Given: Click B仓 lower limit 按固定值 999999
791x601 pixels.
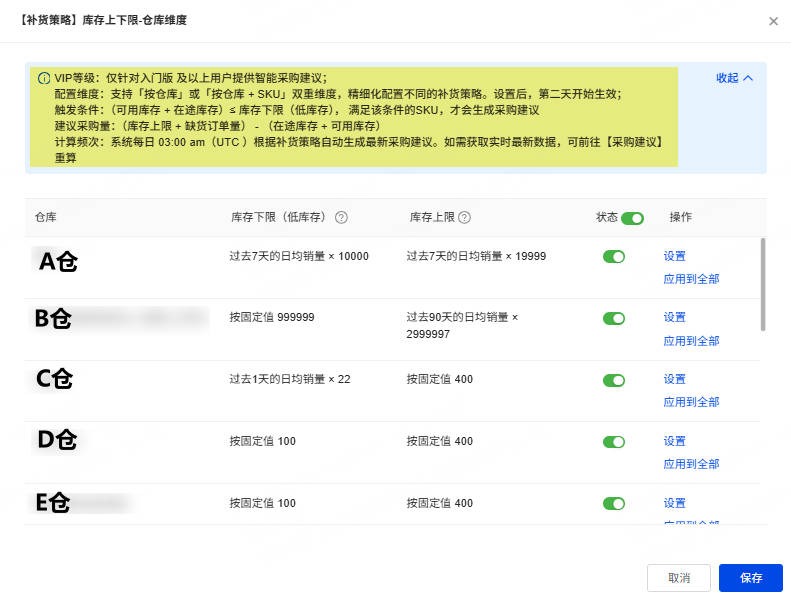Looking at the screenshot, I should coord(272,317).
